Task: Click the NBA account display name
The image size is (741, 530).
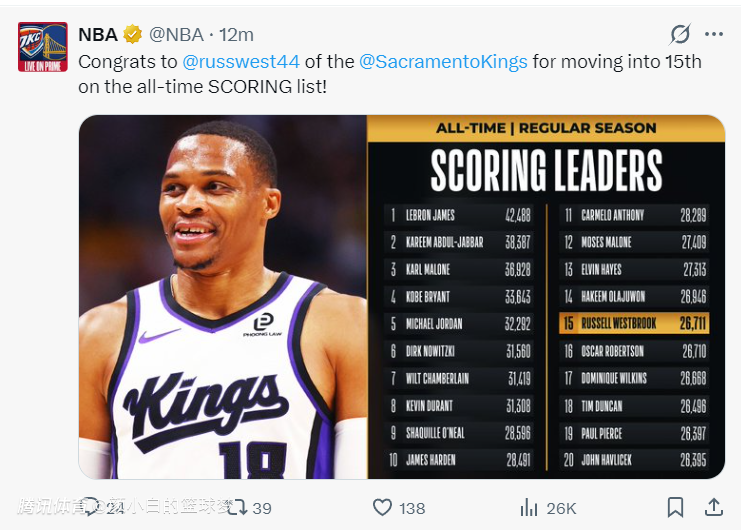Action: [98, 35]
